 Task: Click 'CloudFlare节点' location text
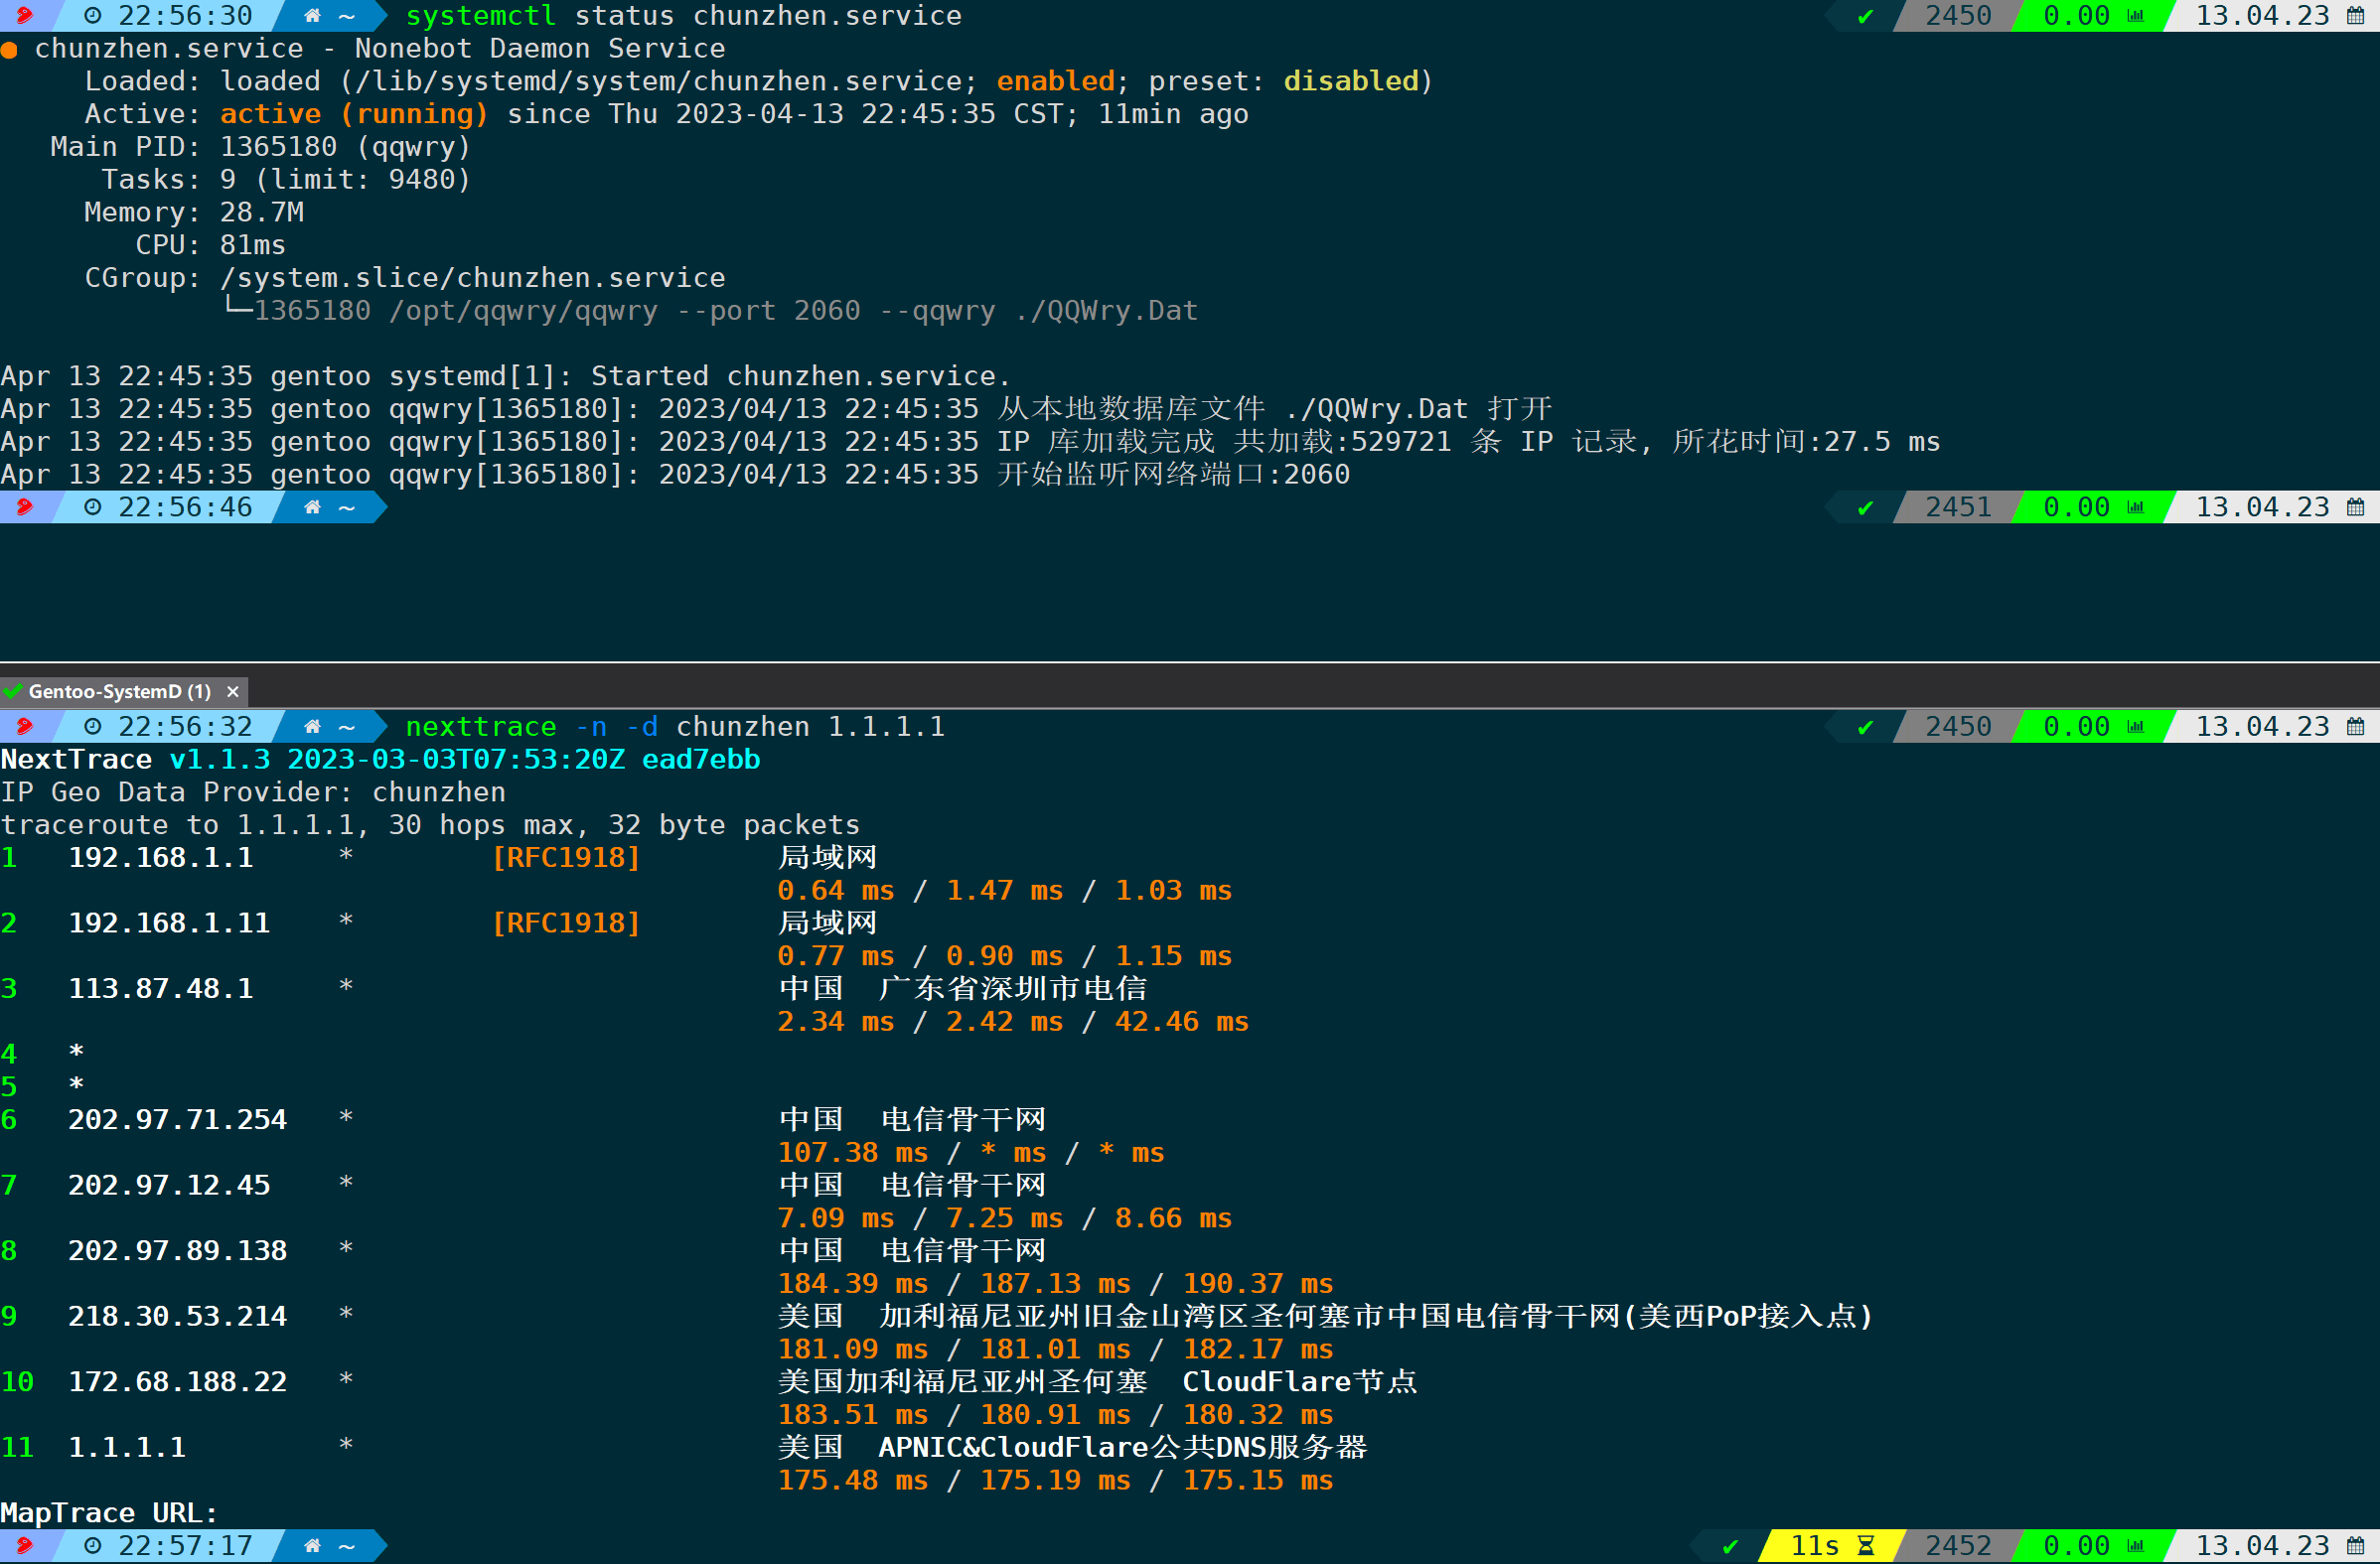[x=1300, y=1382]
